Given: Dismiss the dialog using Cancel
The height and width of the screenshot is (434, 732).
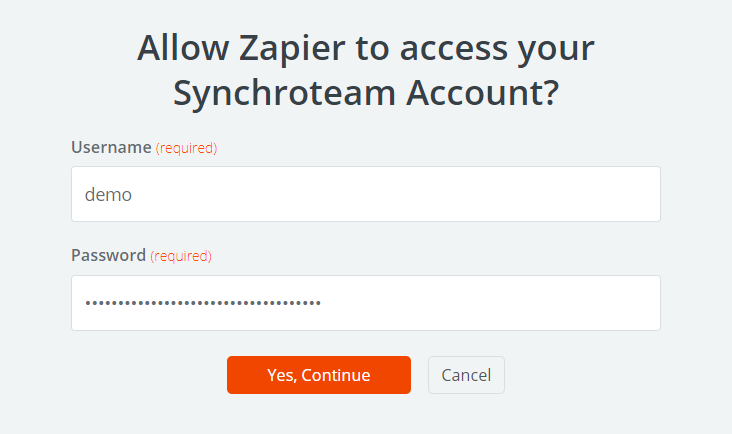Looking at the screenshot, I should (466, 375).
